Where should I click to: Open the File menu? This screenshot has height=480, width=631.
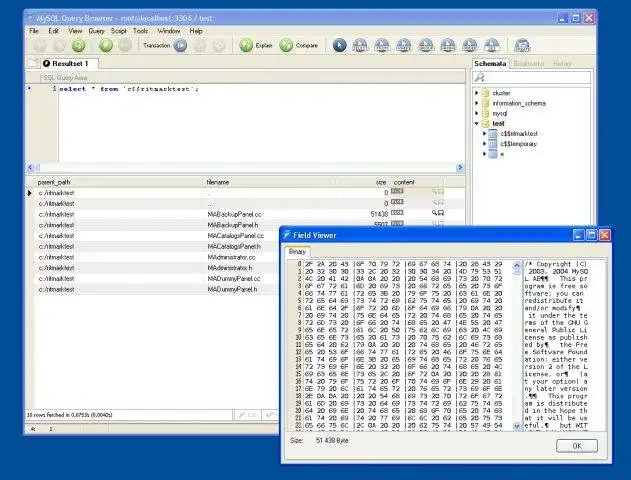pyautogui.click(x=34, y=31)
